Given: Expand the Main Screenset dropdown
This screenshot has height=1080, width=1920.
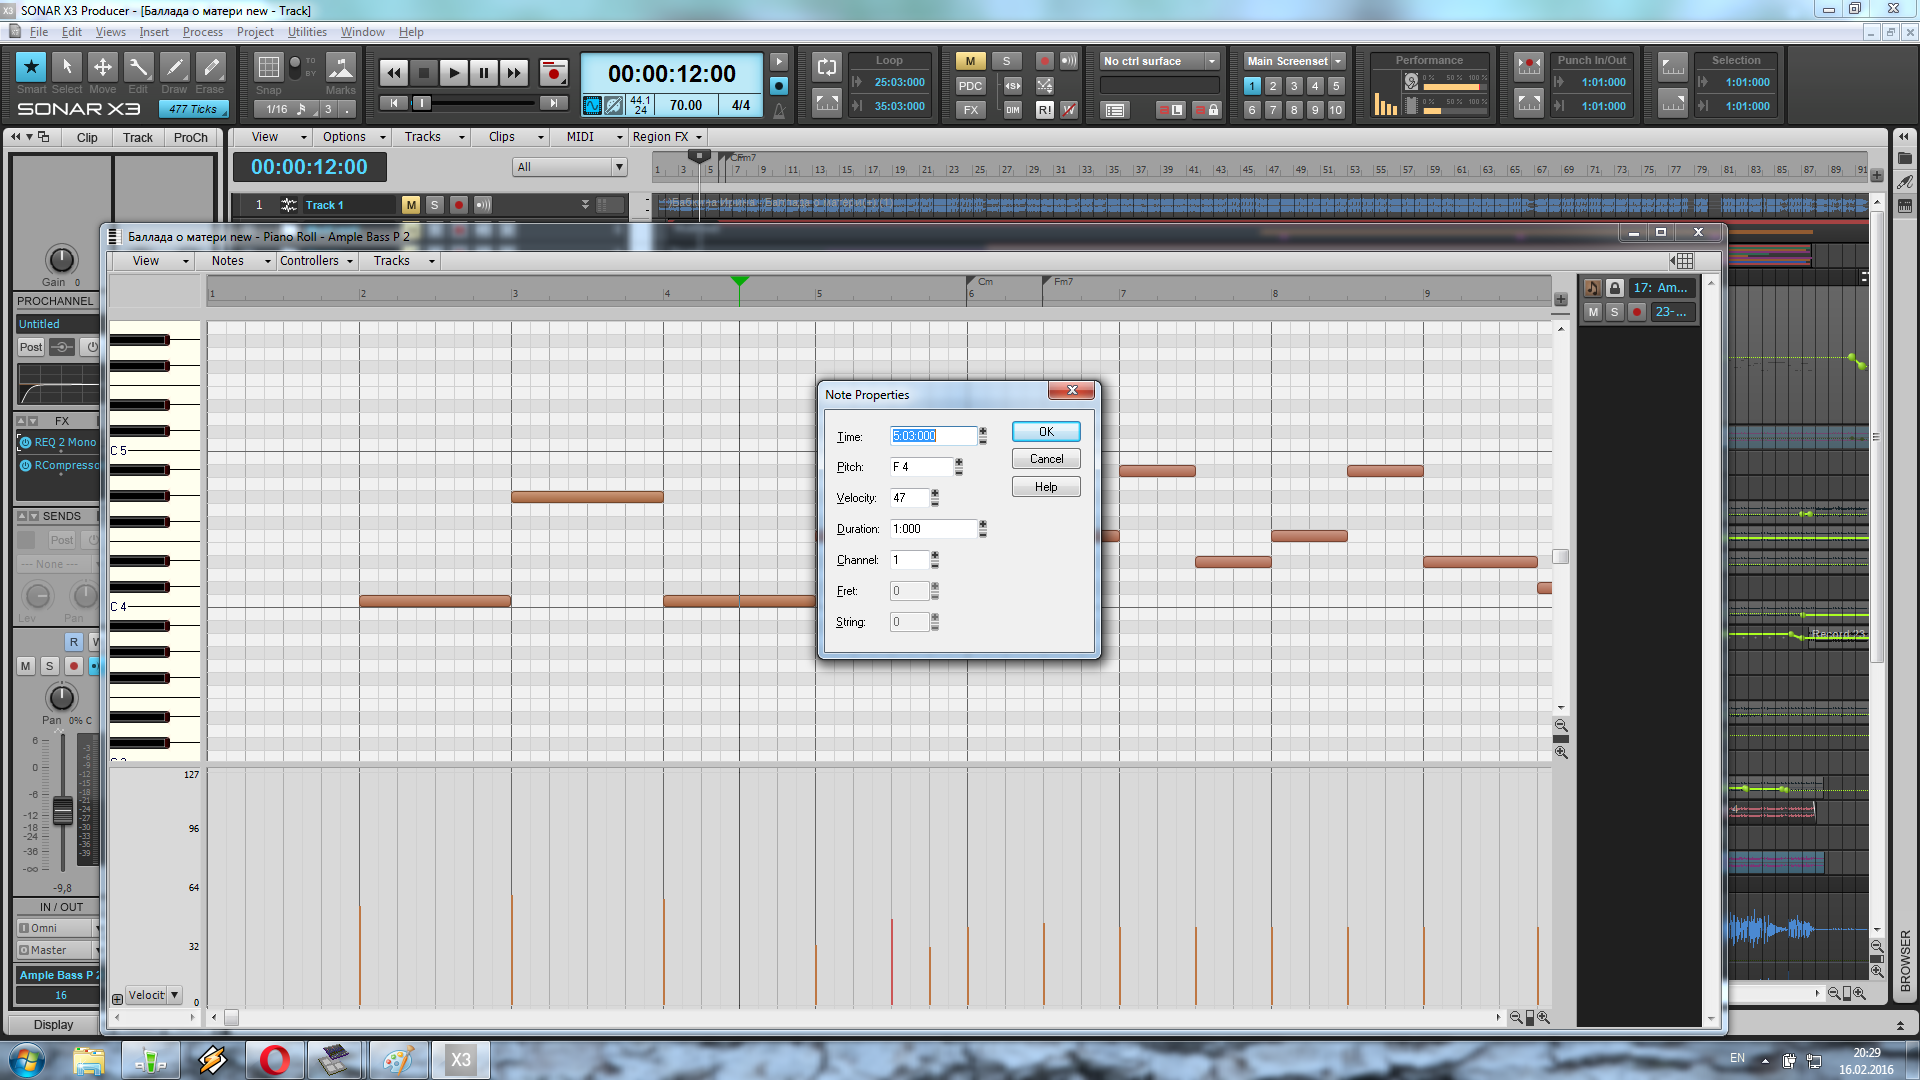Looking at the screenshot, I should point(1338,61).
